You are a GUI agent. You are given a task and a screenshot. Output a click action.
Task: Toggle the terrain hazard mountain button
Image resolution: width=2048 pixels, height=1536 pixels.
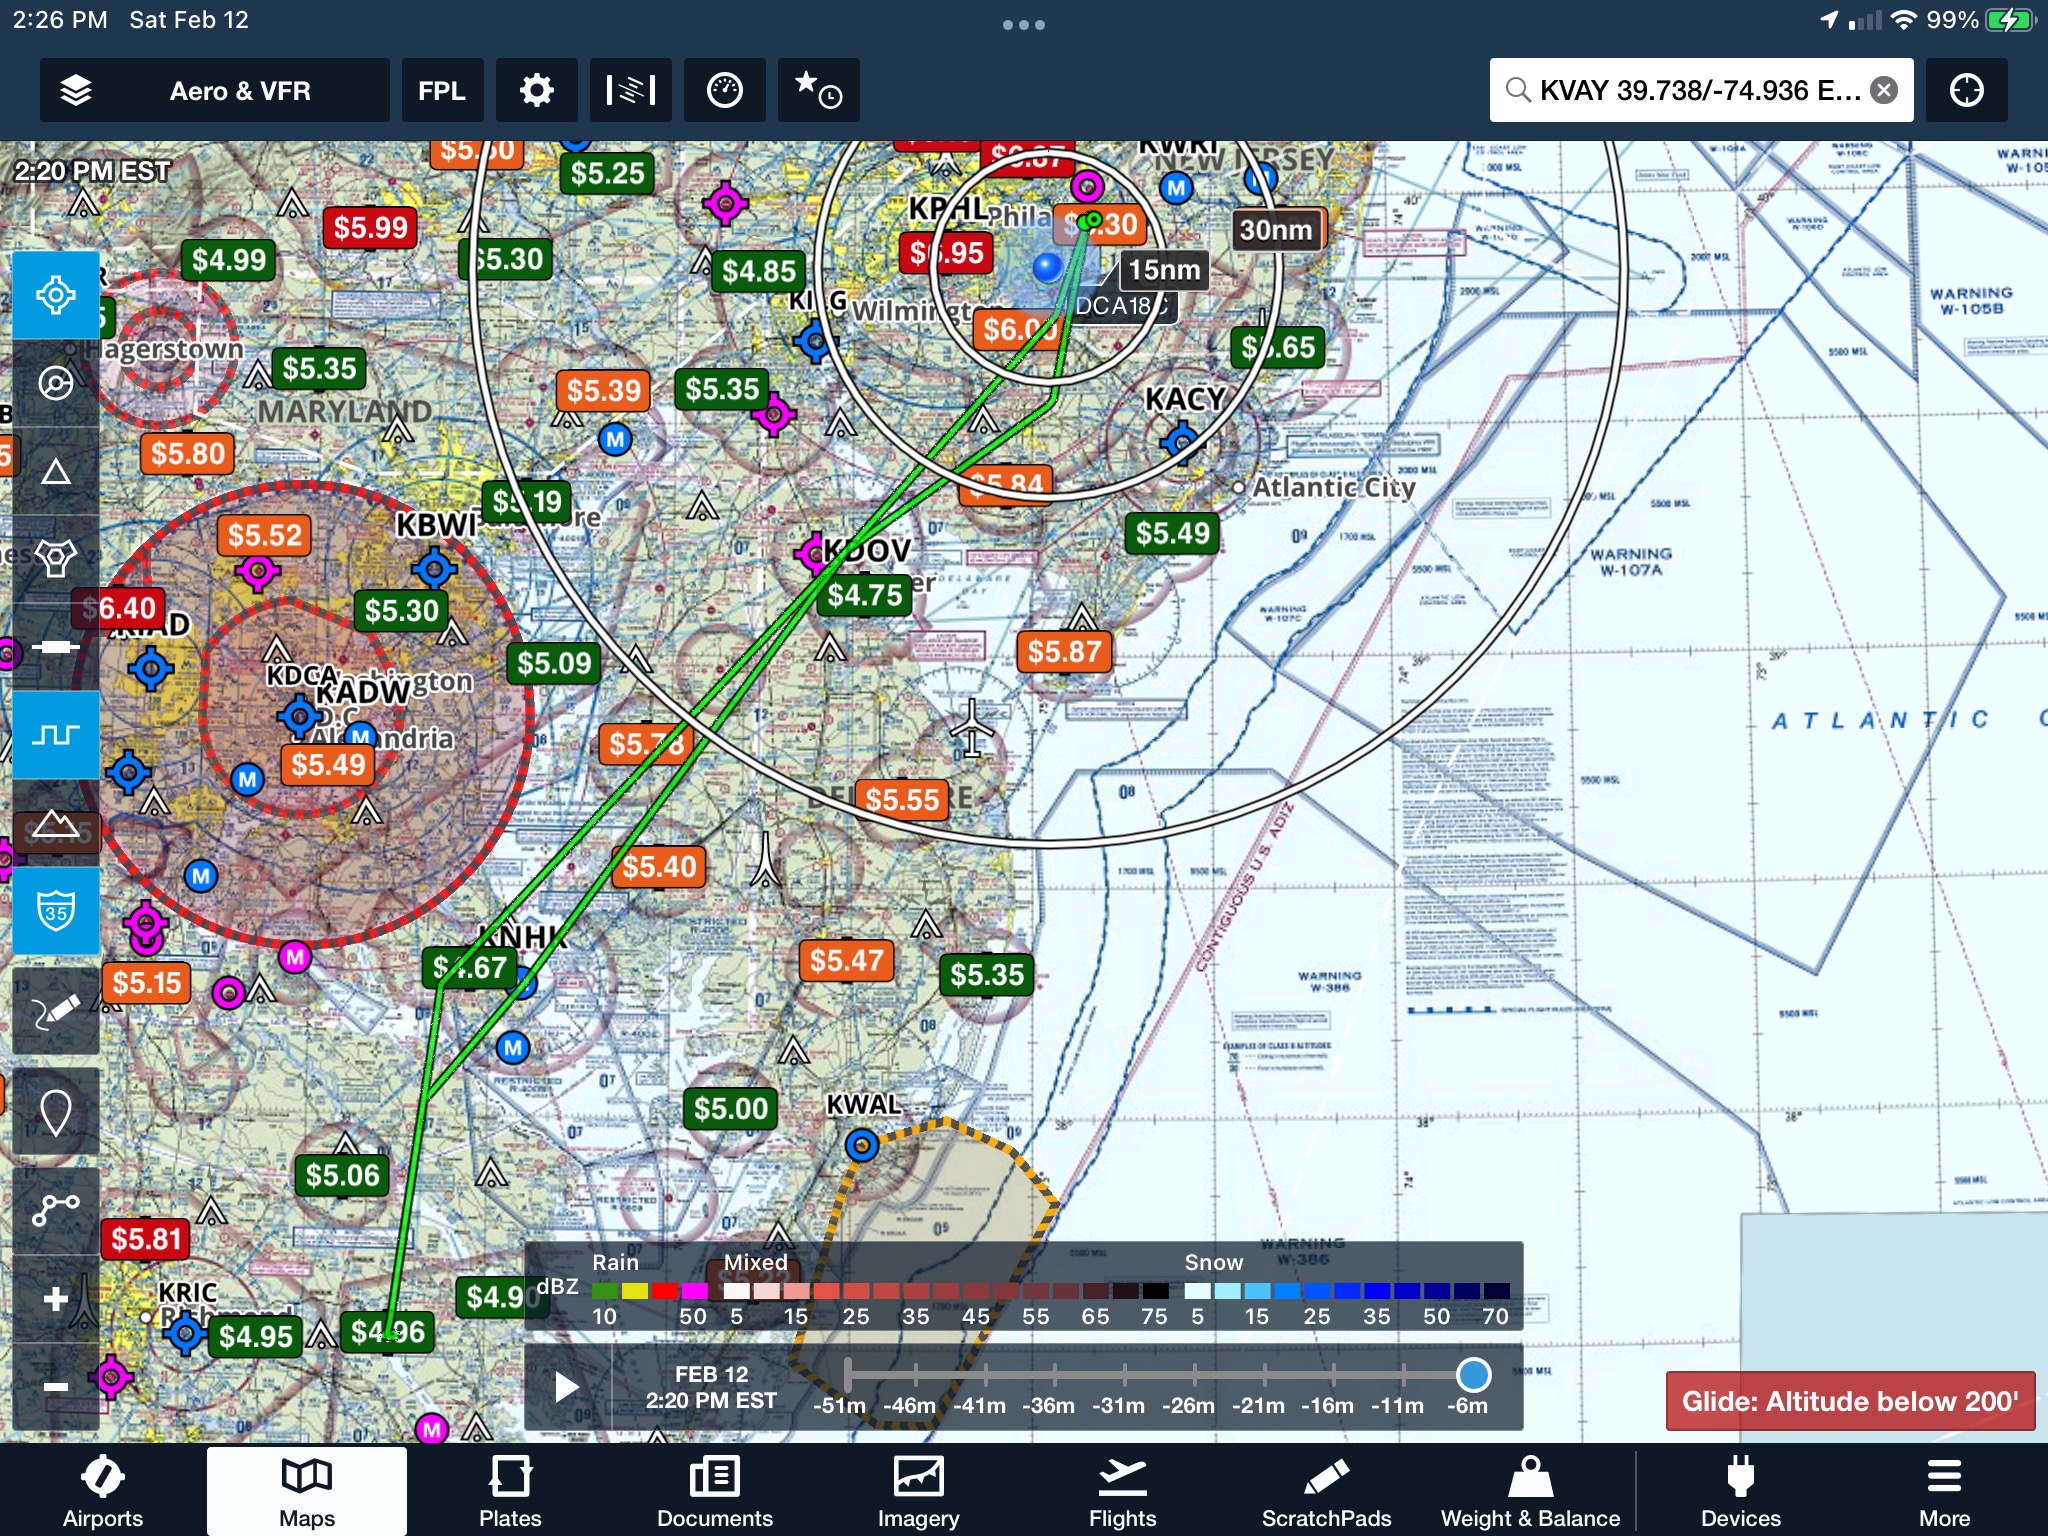click(56, 825)
